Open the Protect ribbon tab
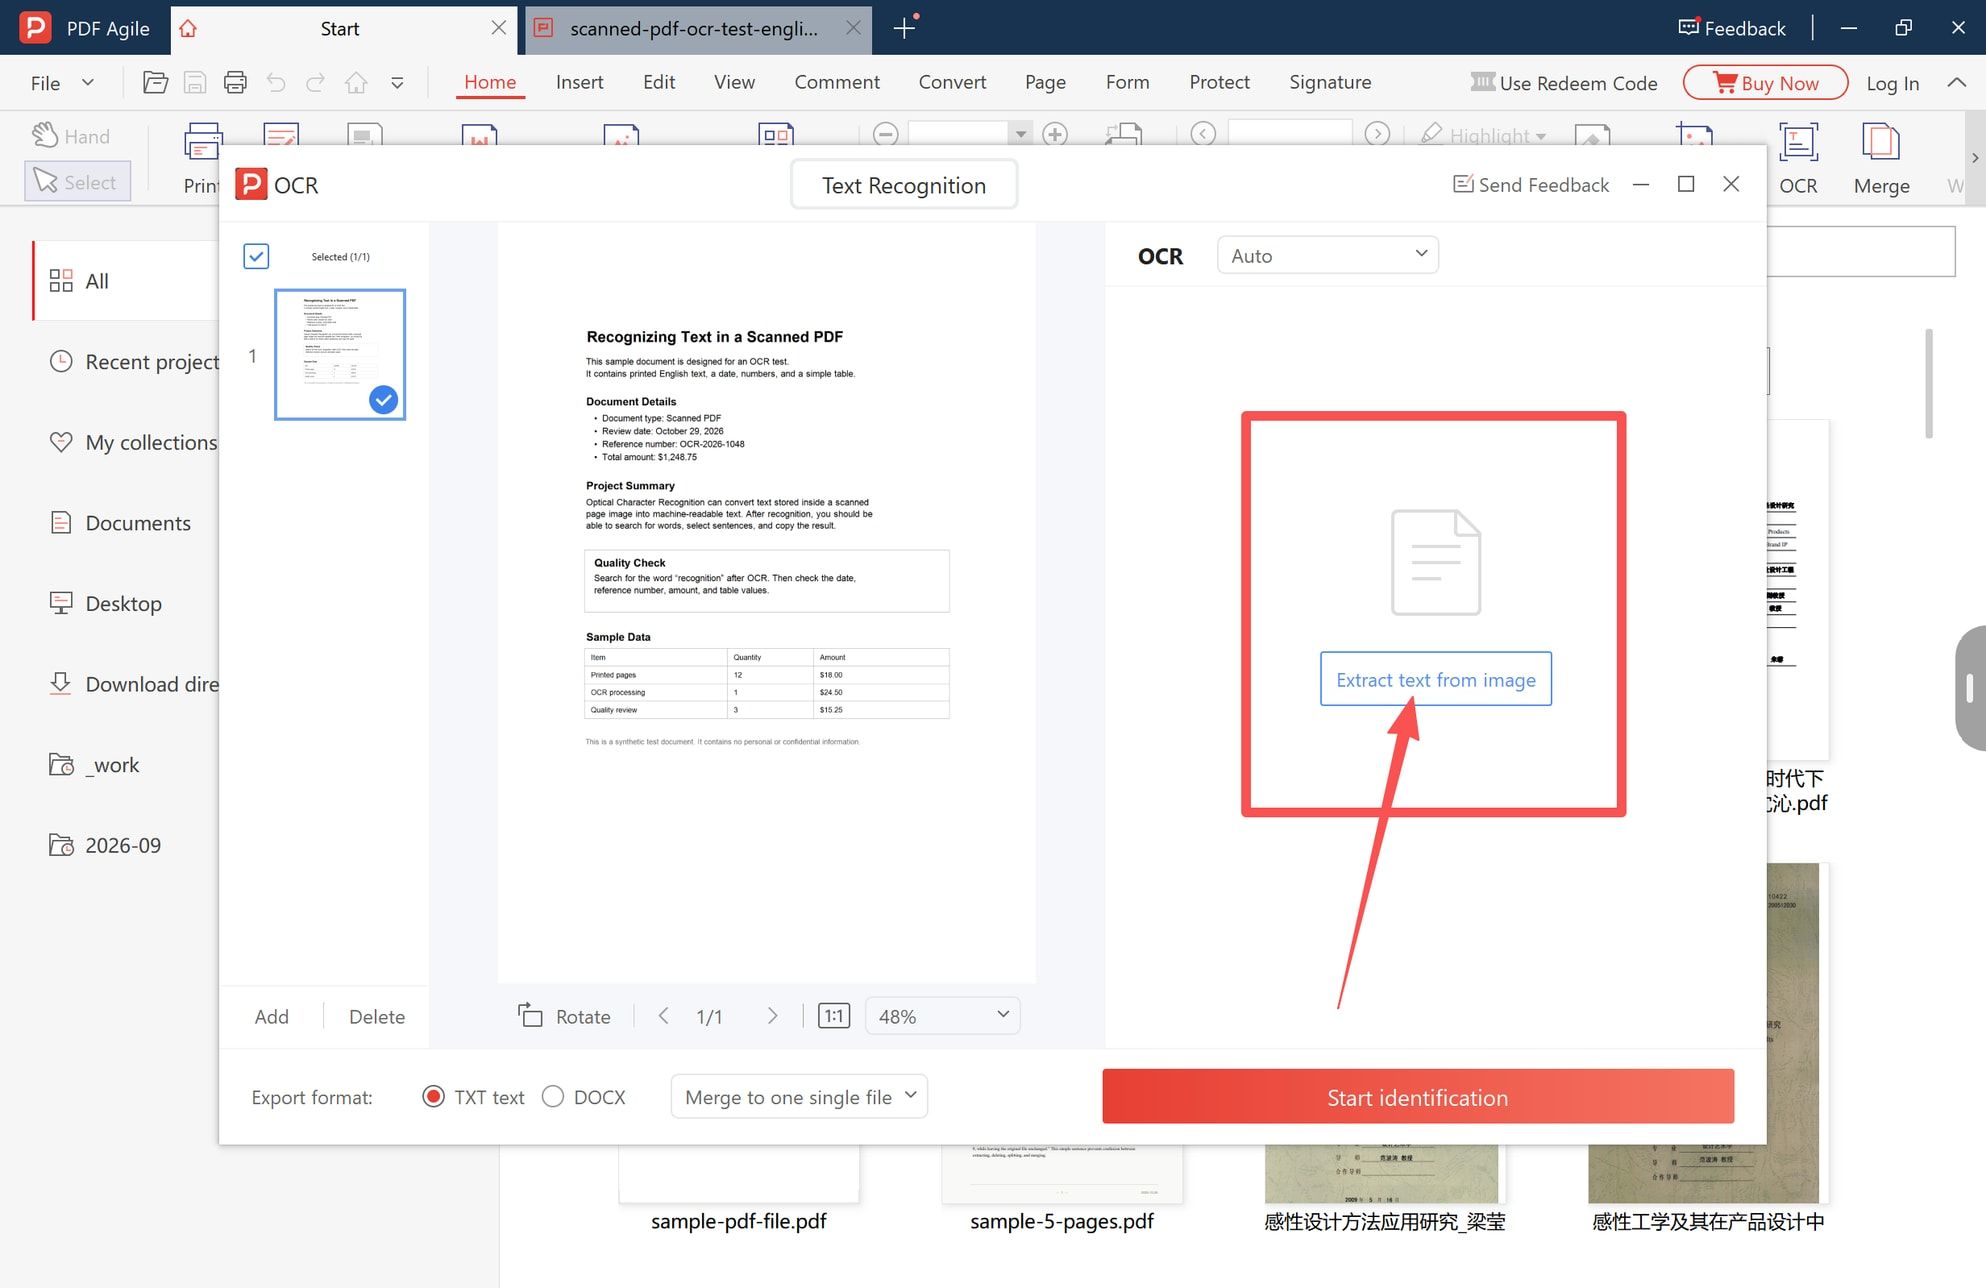 point(1219,82)
